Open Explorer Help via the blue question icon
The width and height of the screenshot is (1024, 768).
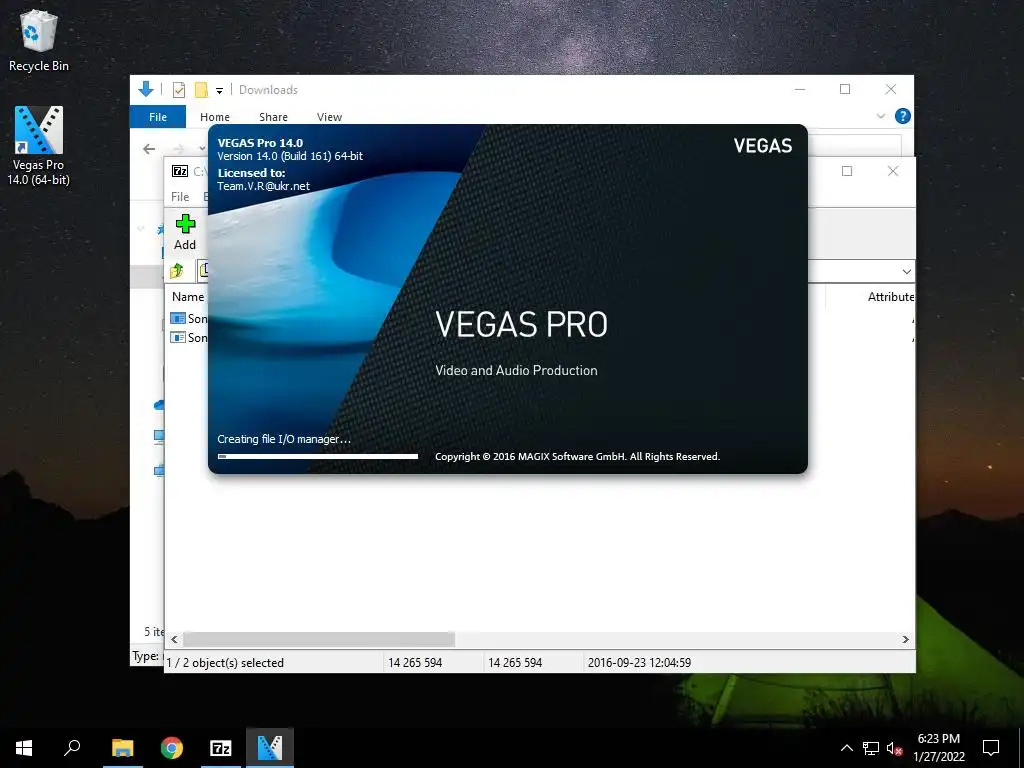tap(903, 116)
